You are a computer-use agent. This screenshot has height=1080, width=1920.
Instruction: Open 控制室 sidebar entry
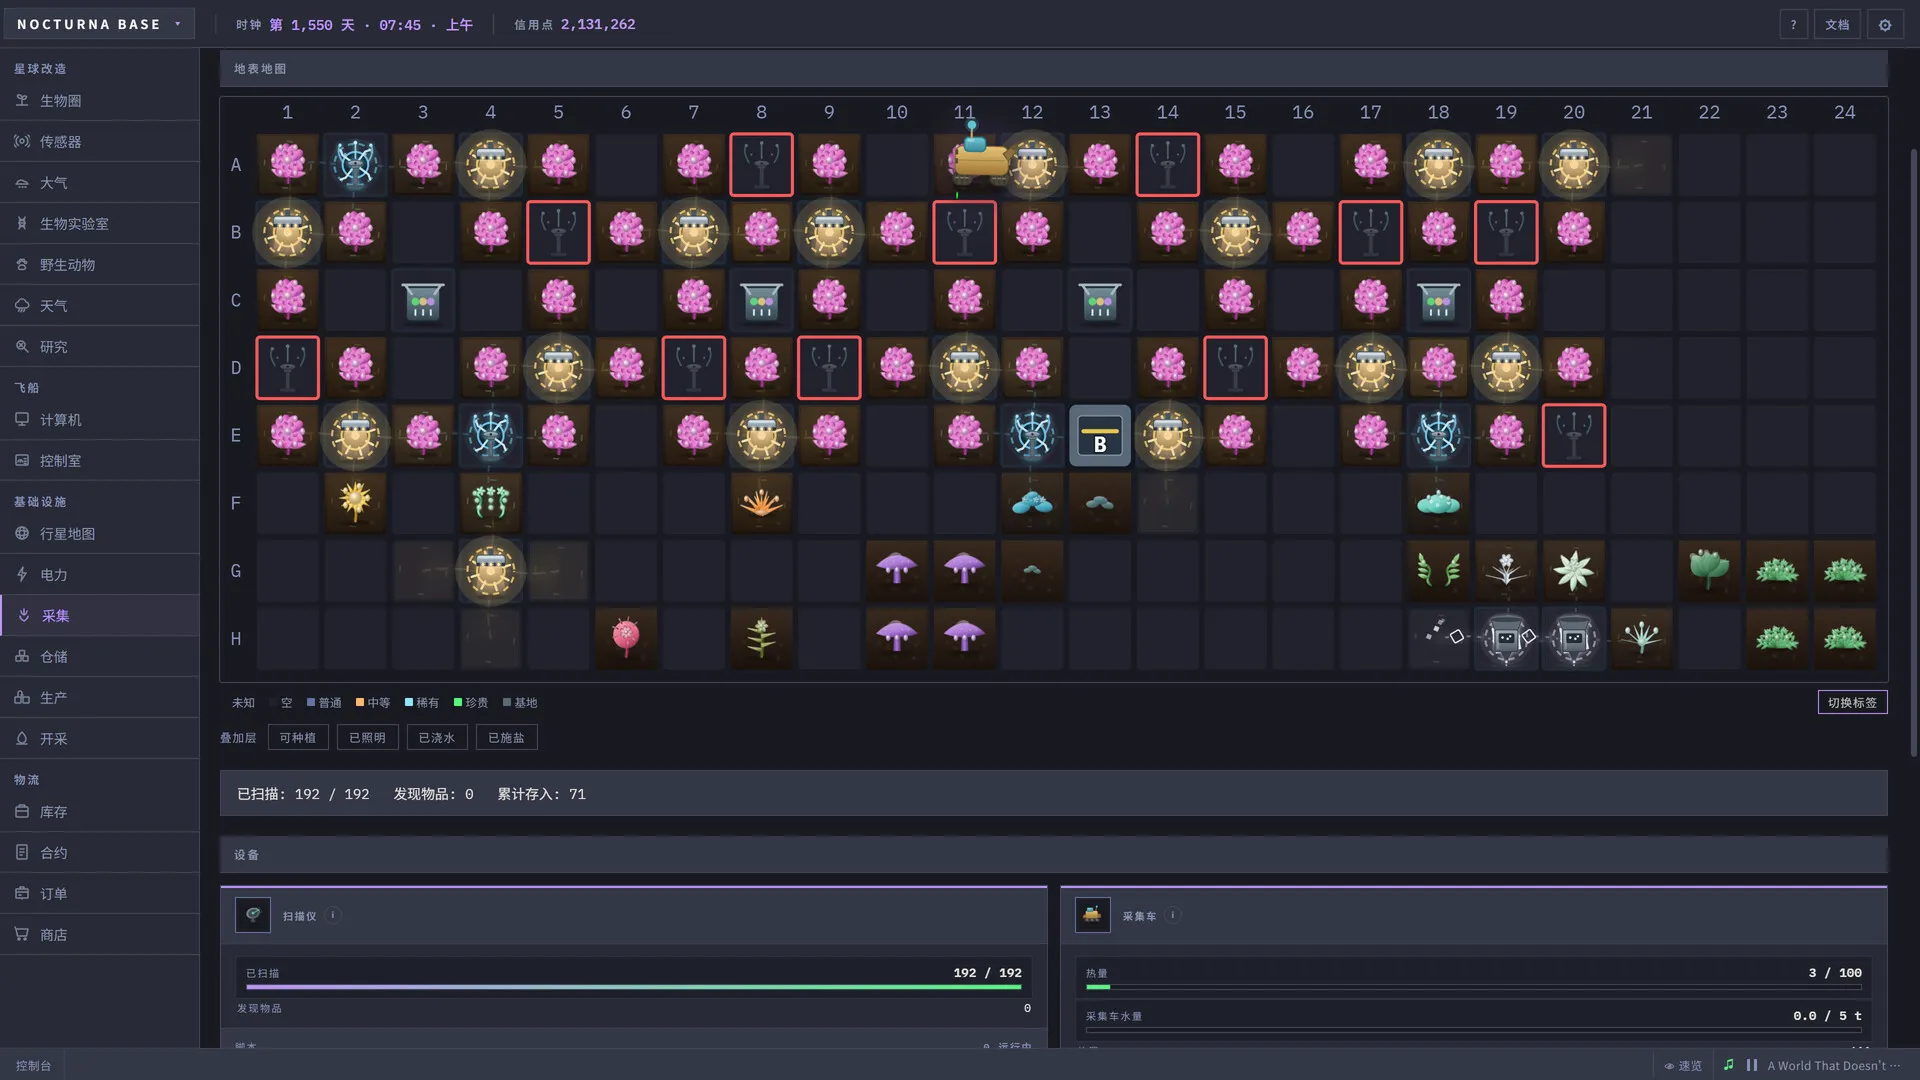click(100, 461)
